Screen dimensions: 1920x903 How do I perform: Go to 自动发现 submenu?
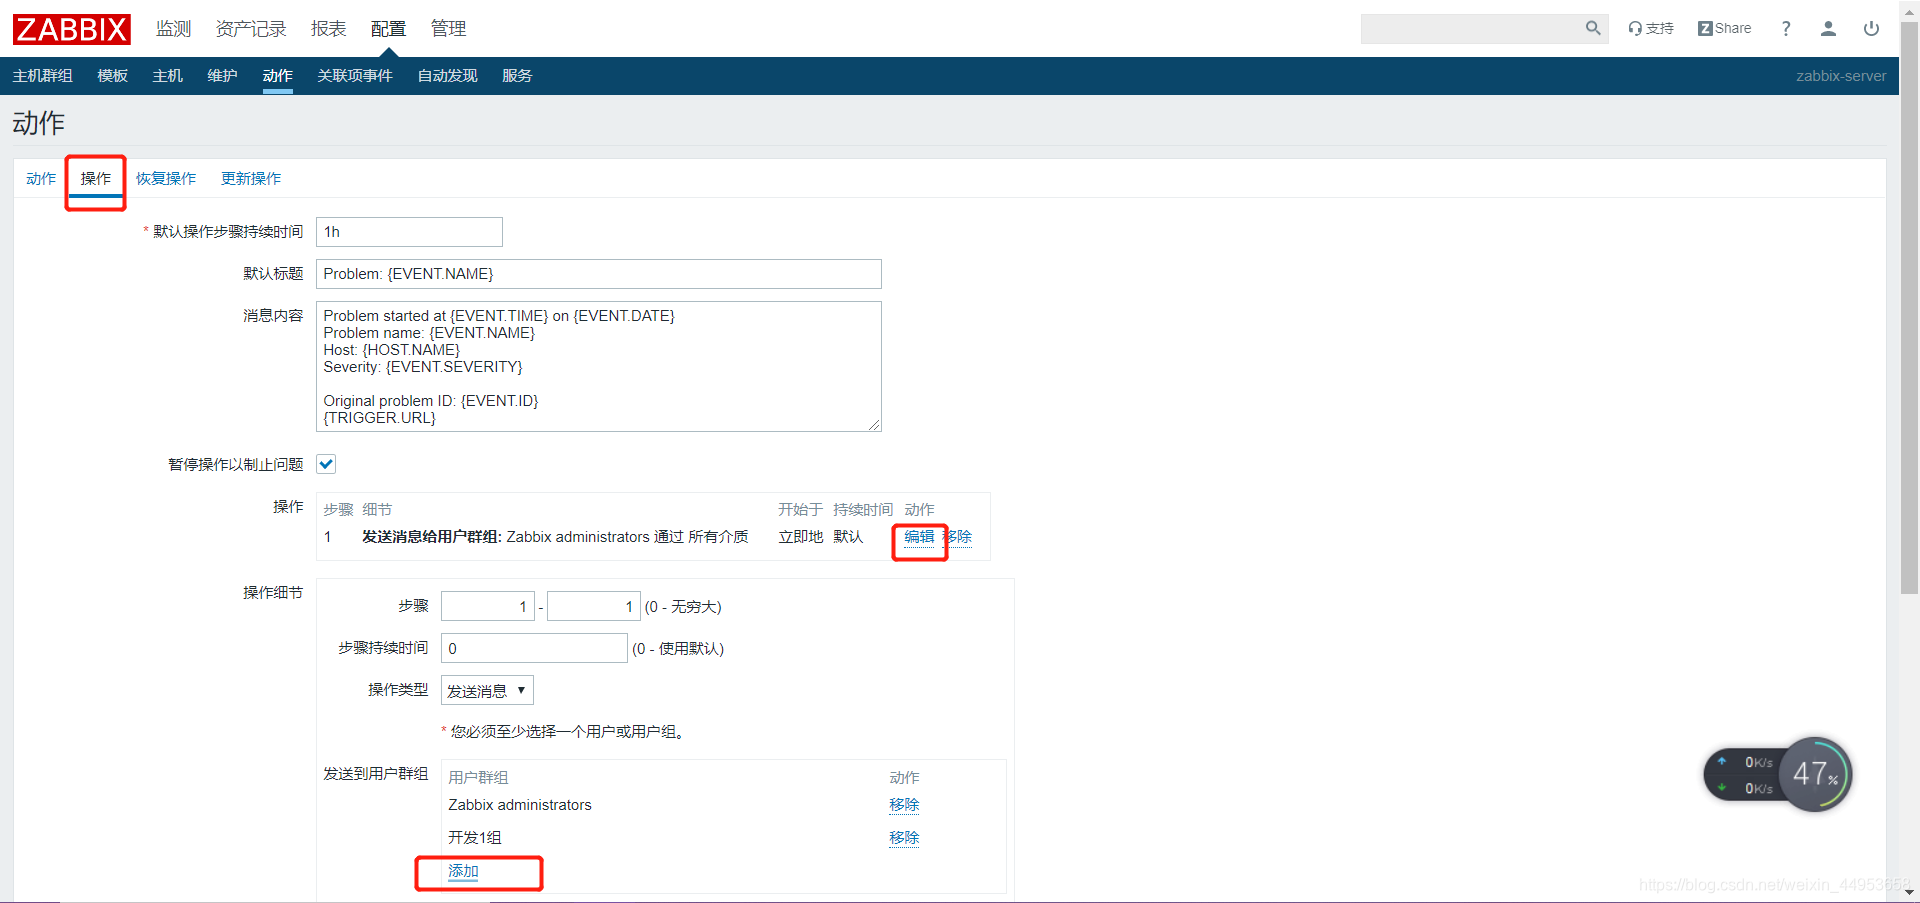pos(447,76)
